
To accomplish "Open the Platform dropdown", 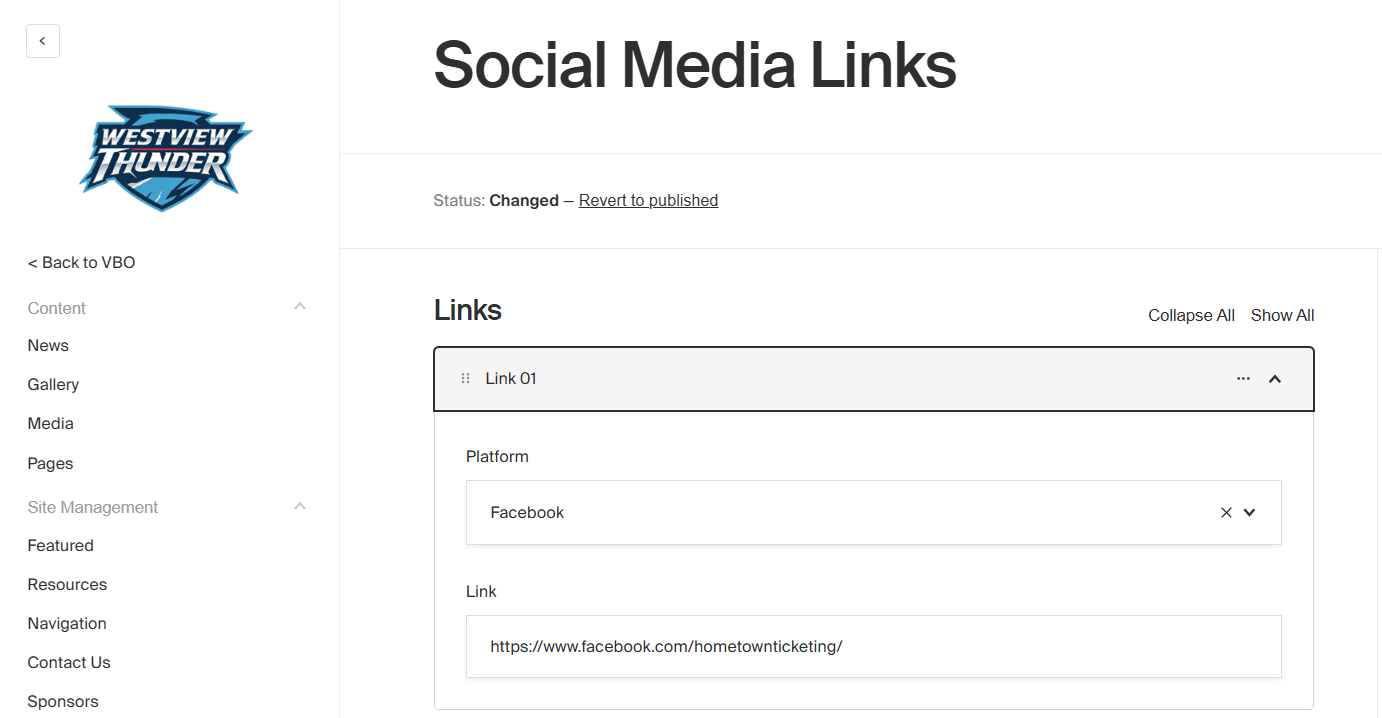I will click(x=1249, y=513).
